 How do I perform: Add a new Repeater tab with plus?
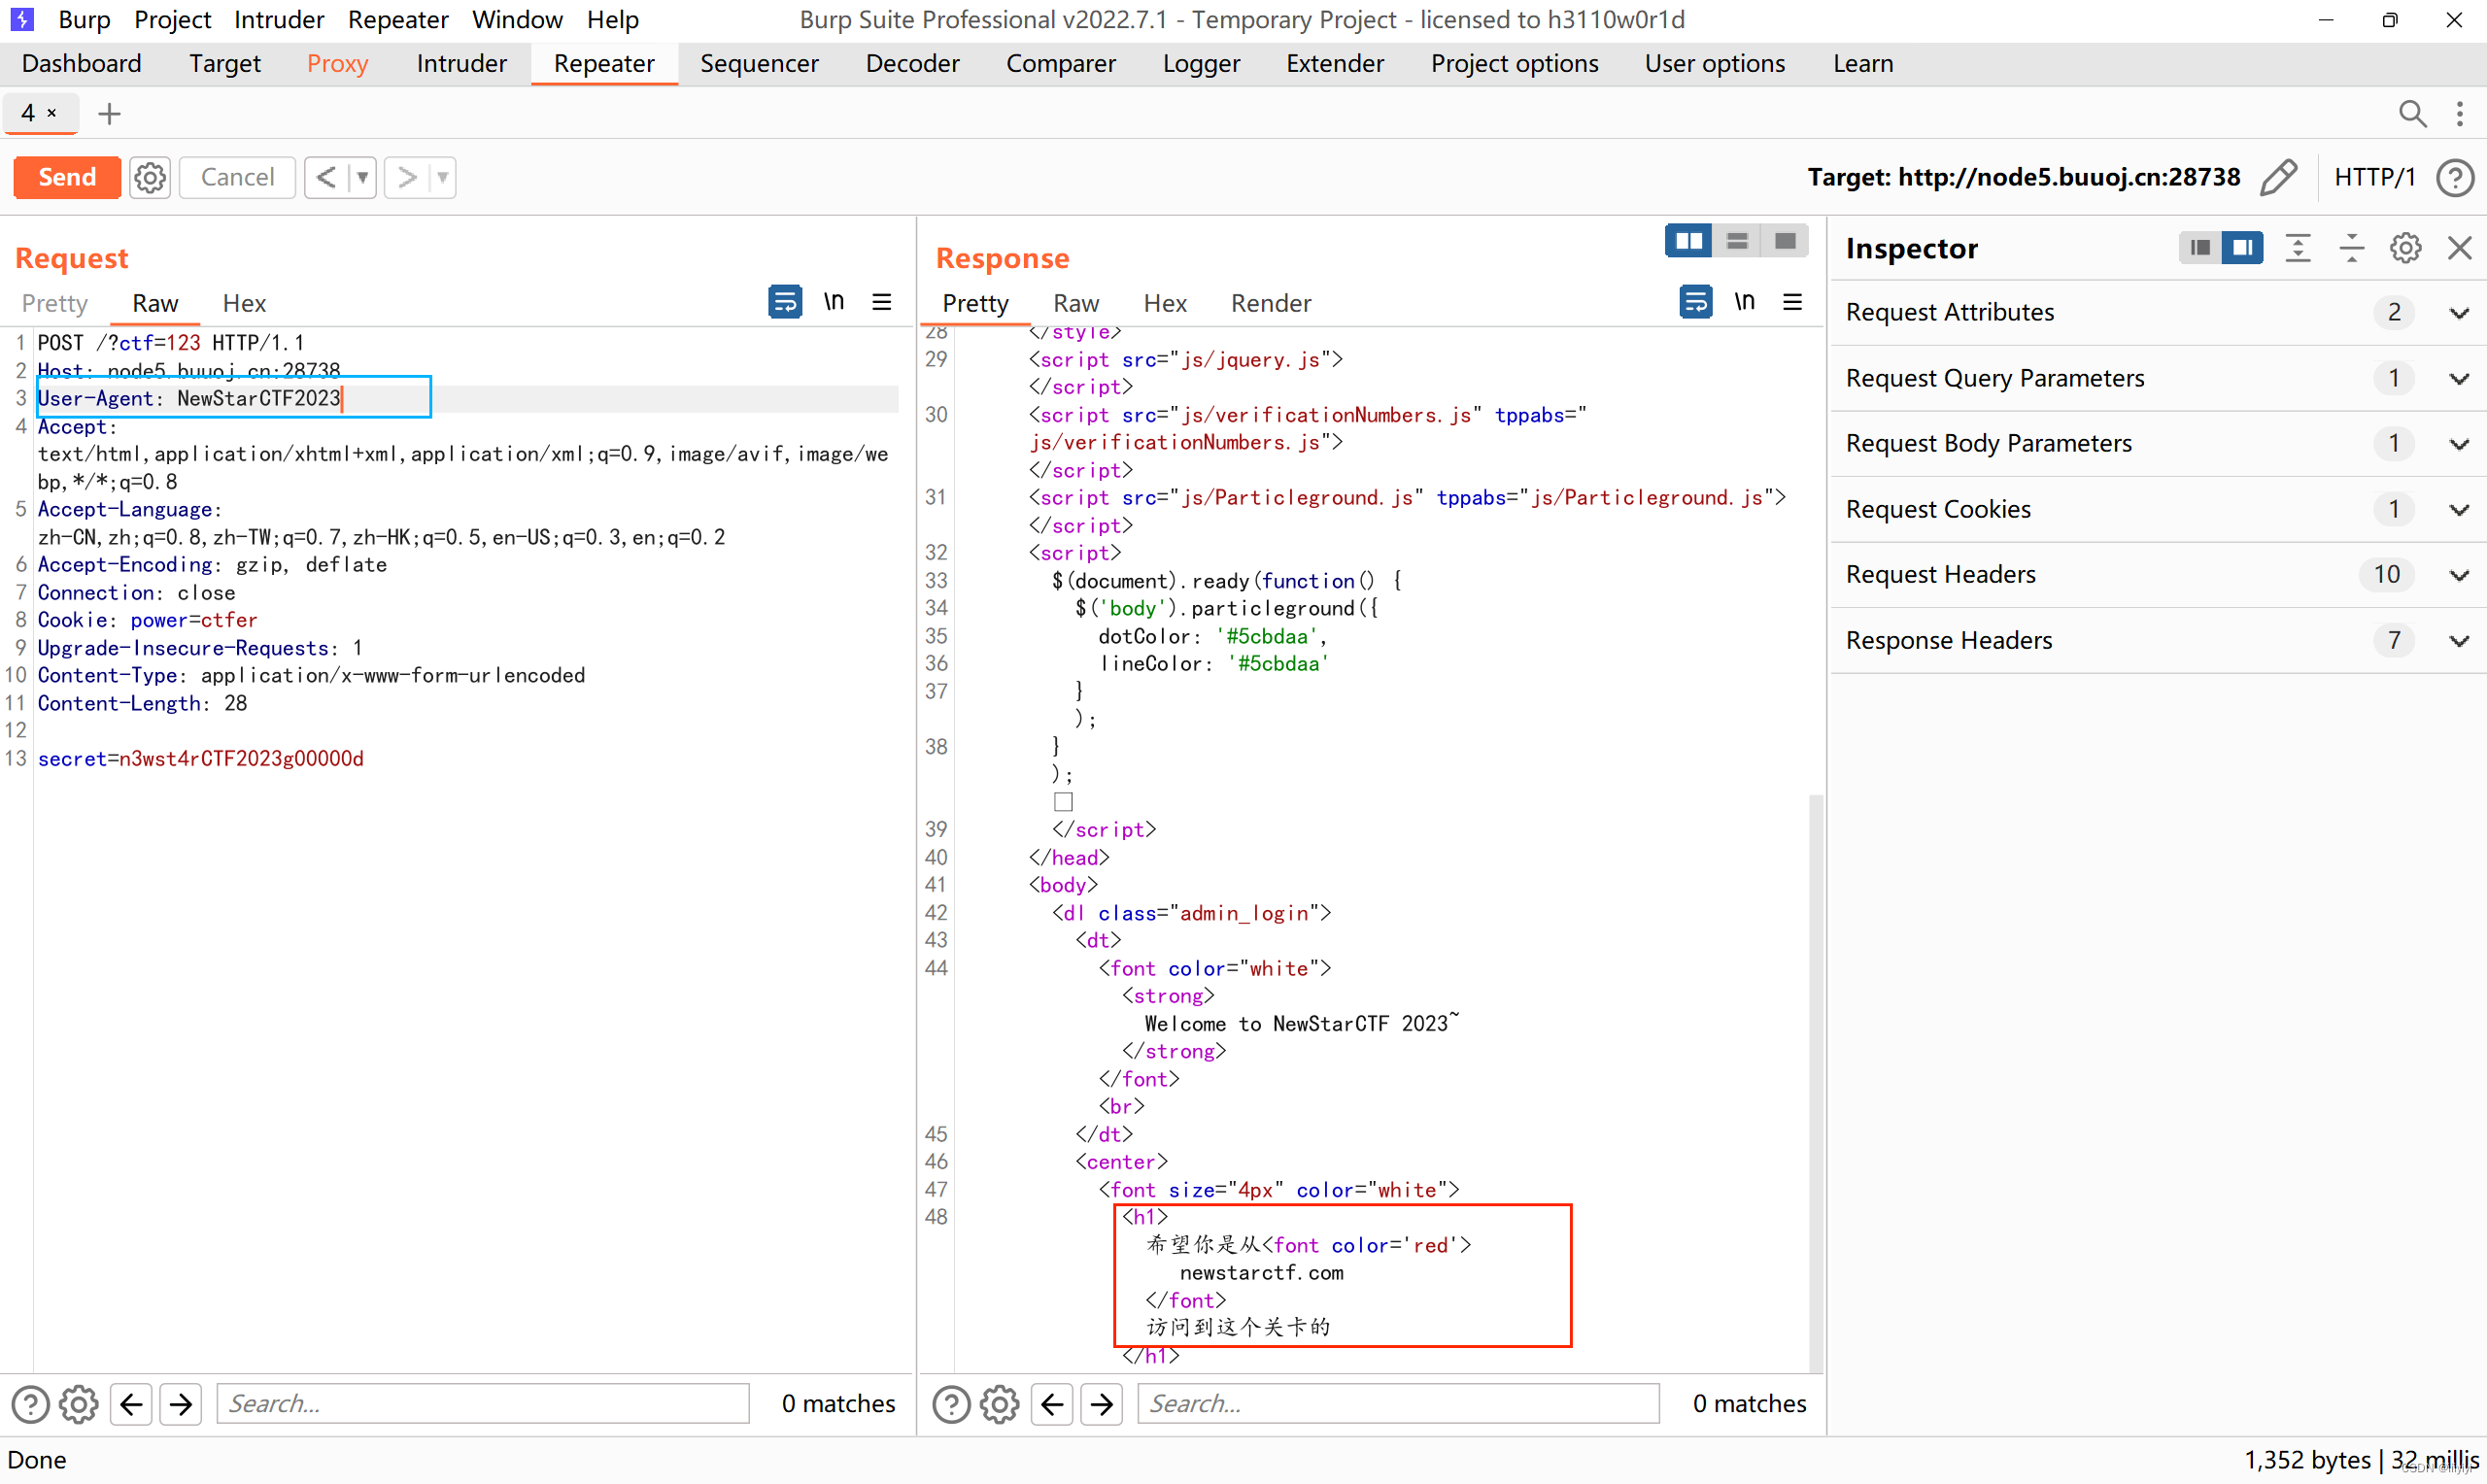(x=109, y=114)
